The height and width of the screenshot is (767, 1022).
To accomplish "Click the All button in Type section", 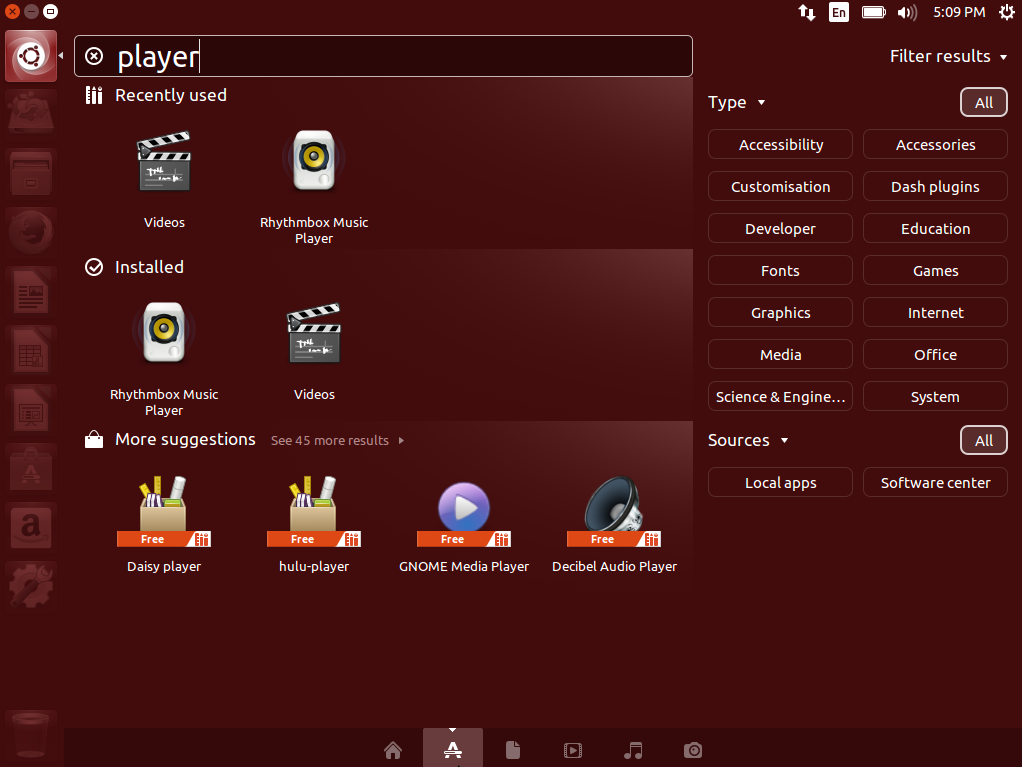I will [983, 103].
